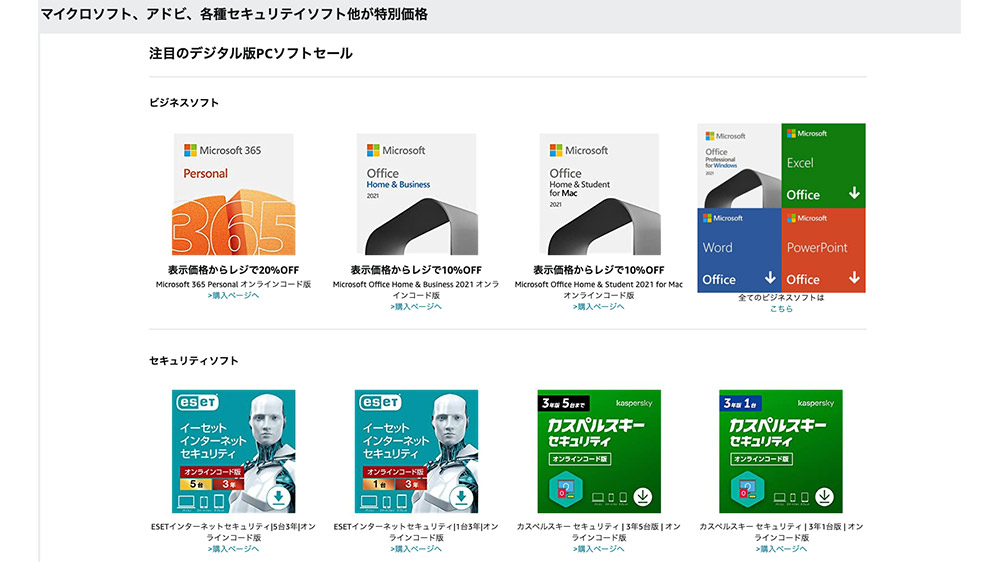Viewport: 1000px width, 562px height.
Task: Open 購入ページへ link under Office Home & Business
Action: coord(416,307)
